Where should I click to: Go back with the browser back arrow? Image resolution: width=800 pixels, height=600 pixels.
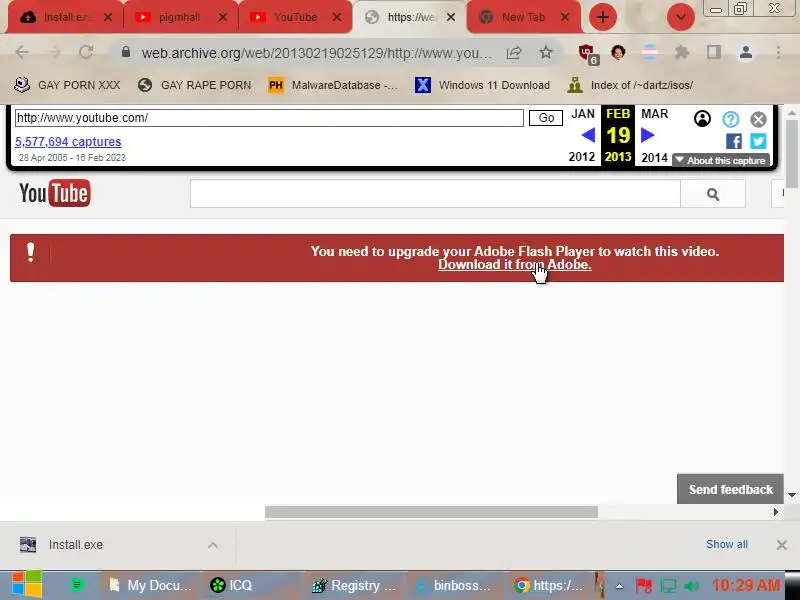(22, 52)
